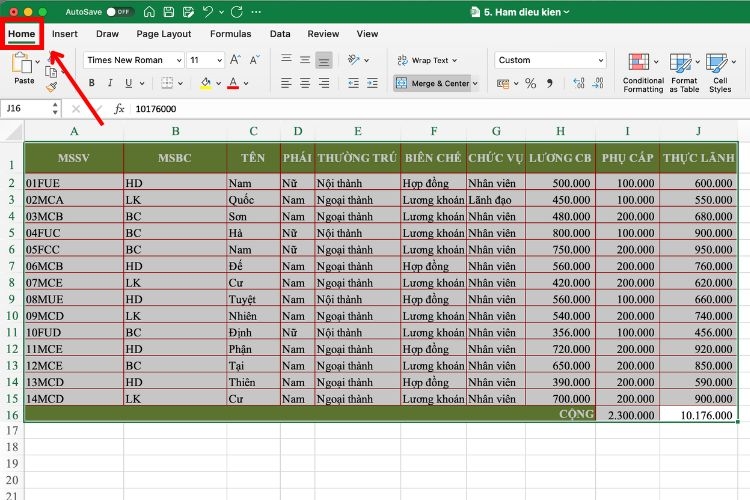The height and width of the screenshot is (500, 750).
Task: Open the Draw ribbon tab
Action: (x=107, y=34)
